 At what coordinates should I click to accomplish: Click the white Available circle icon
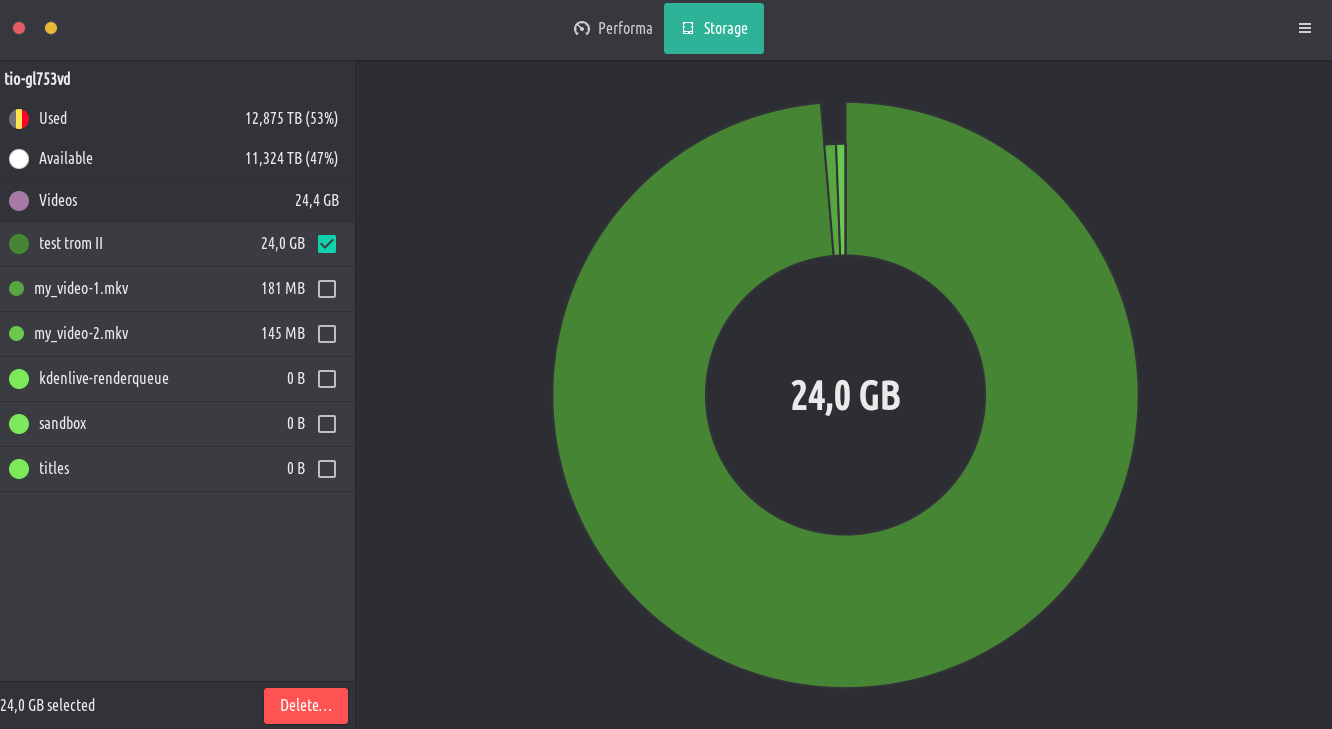point(19,159)
